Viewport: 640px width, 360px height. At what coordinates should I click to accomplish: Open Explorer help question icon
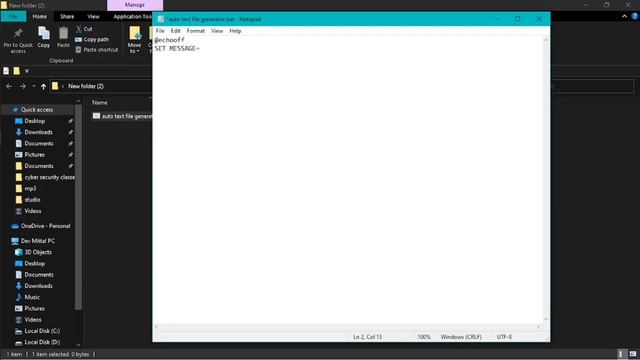point(635,16)
